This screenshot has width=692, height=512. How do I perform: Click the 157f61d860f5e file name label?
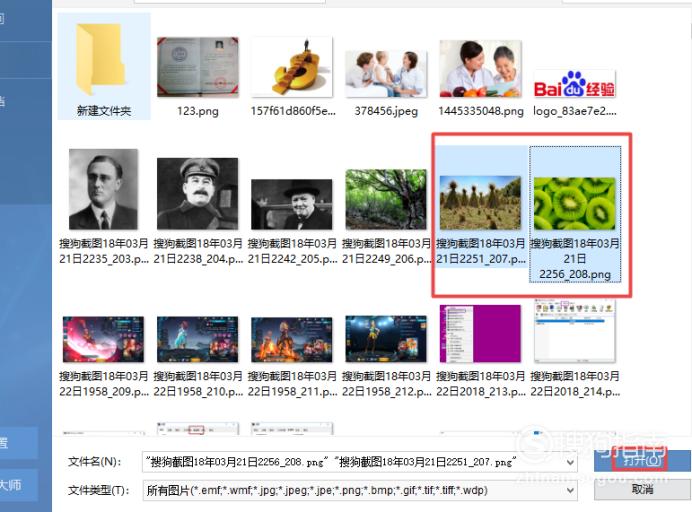293,111
